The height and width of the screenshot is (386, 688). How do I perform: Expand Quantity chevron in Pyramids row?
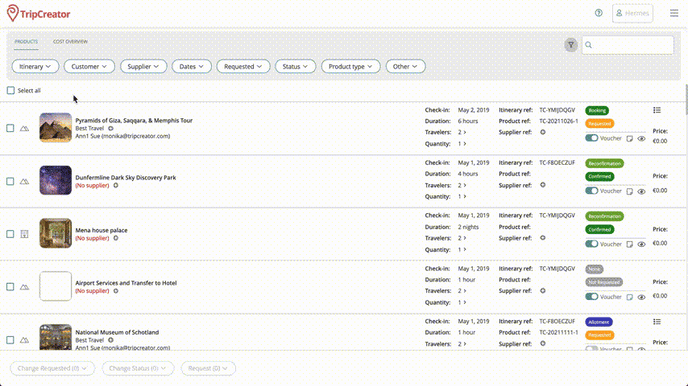(465, 144)
